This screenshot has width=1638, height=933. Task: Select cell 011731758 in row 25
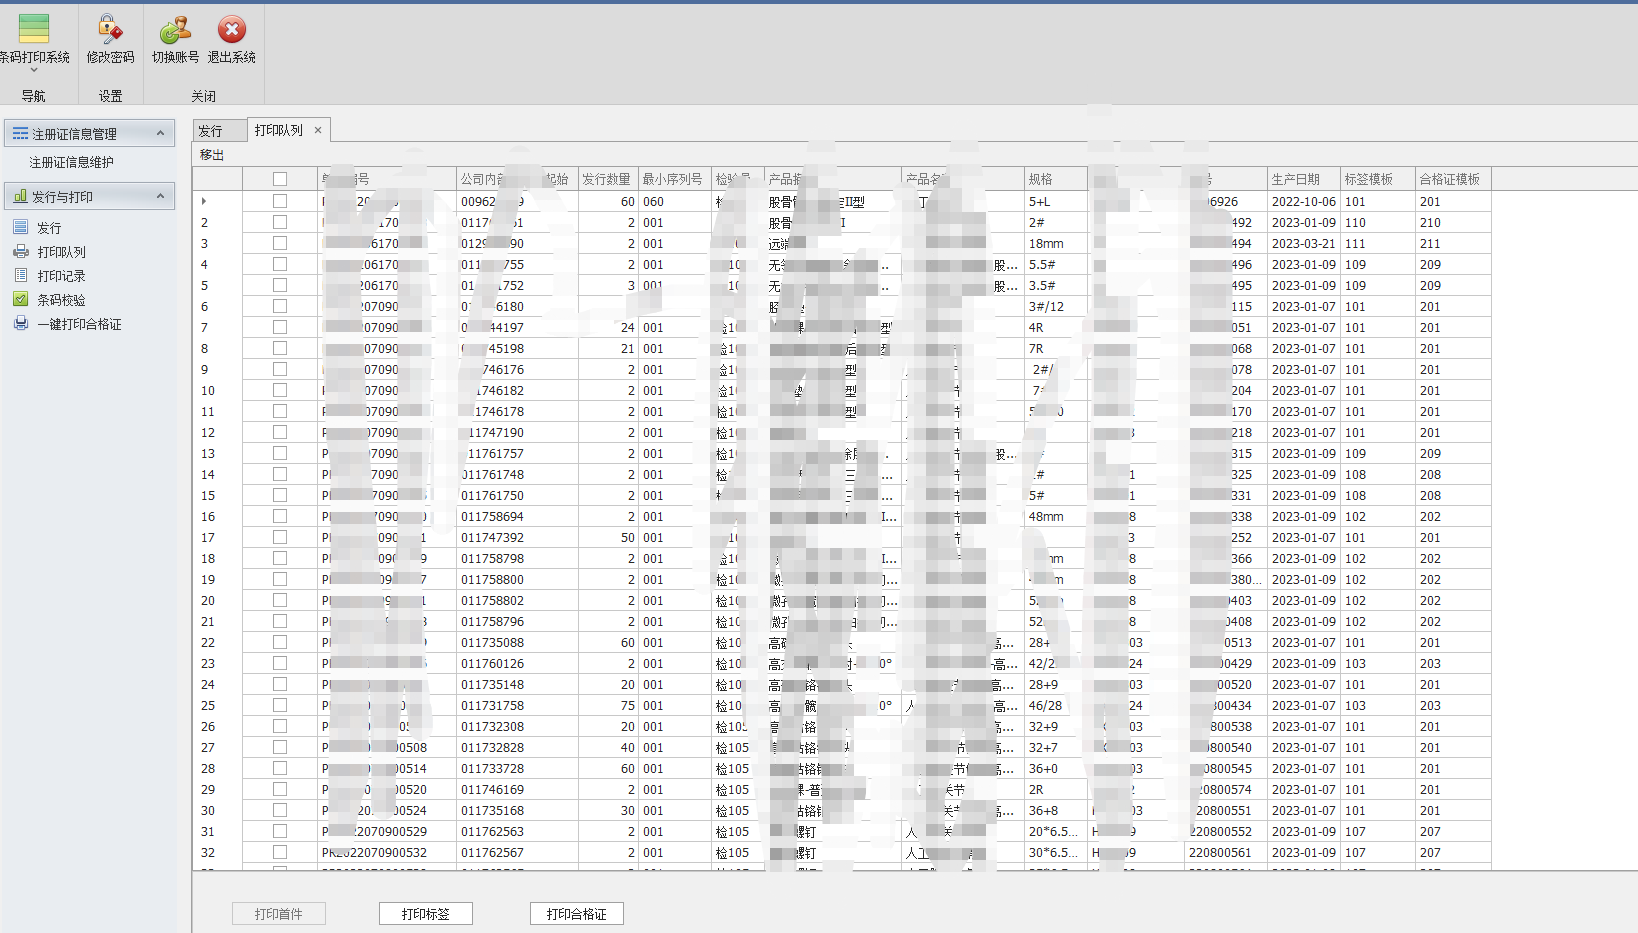[x=518, y=705]
